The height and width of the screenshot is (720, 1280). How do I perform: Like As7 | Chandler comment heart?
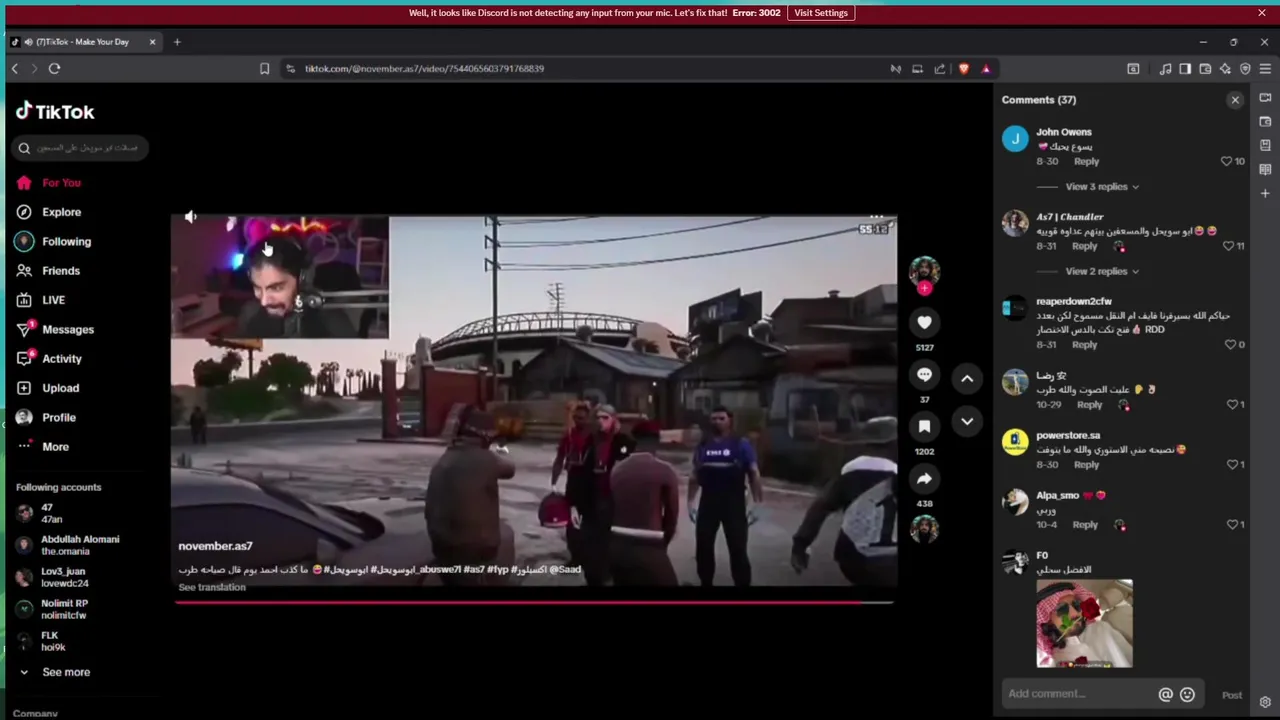click(1228, 246)
